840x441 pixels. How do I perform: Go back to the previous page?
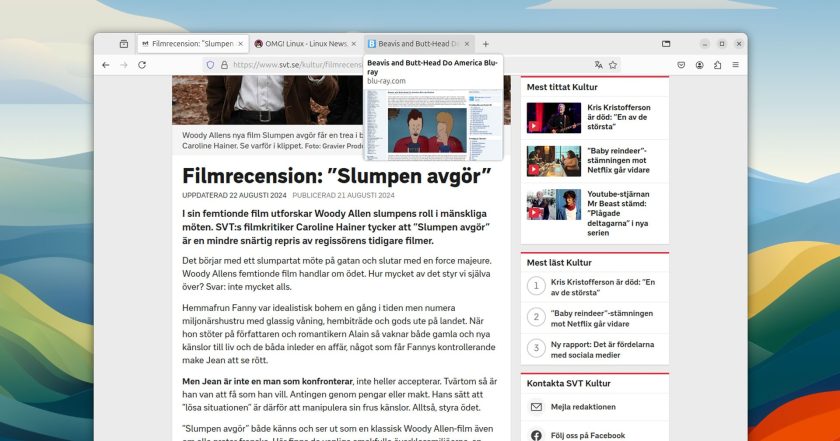click(x=106, y=65)
